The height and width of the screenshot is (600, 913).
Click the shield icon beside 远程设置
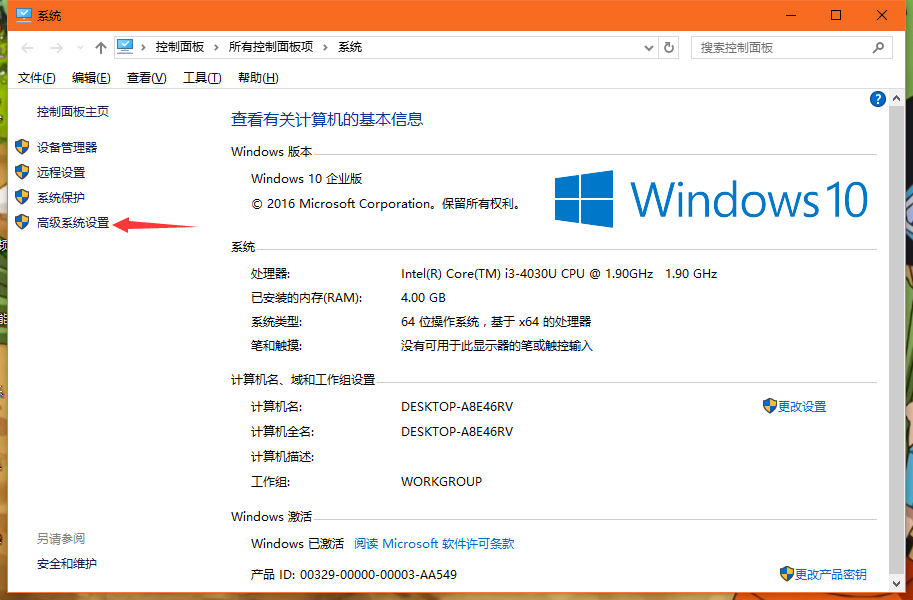coord(22,172)
